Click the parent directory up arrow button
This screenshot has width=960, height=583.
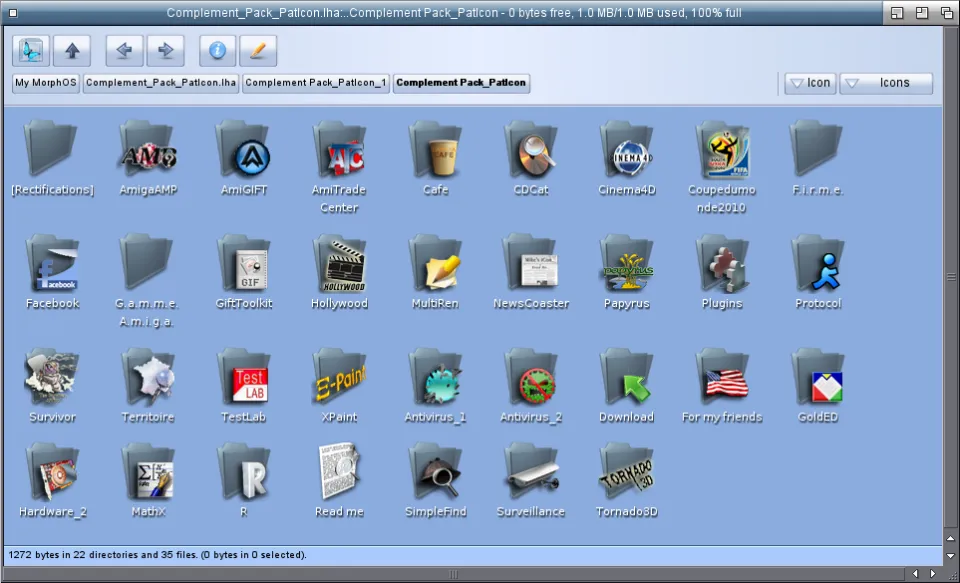(x=72, y=50)
